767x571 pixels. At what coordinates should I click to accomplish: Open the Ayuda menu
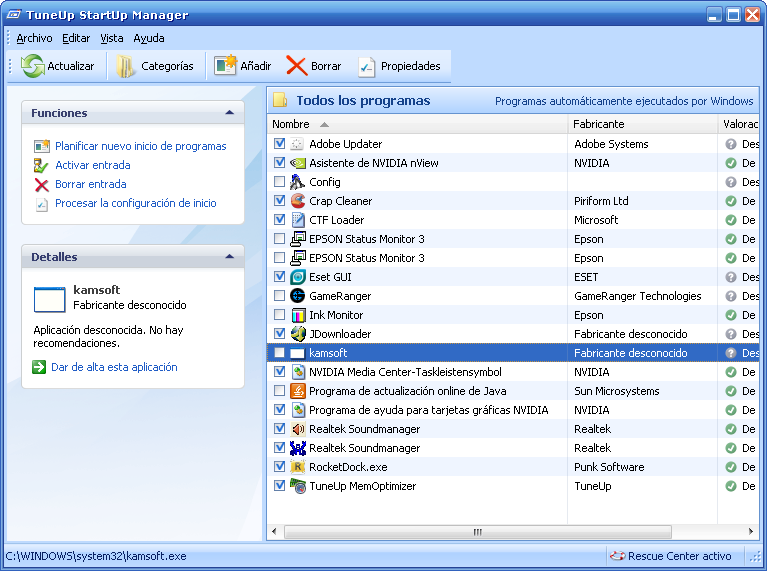pyautogui.click(x=149, y=38)
